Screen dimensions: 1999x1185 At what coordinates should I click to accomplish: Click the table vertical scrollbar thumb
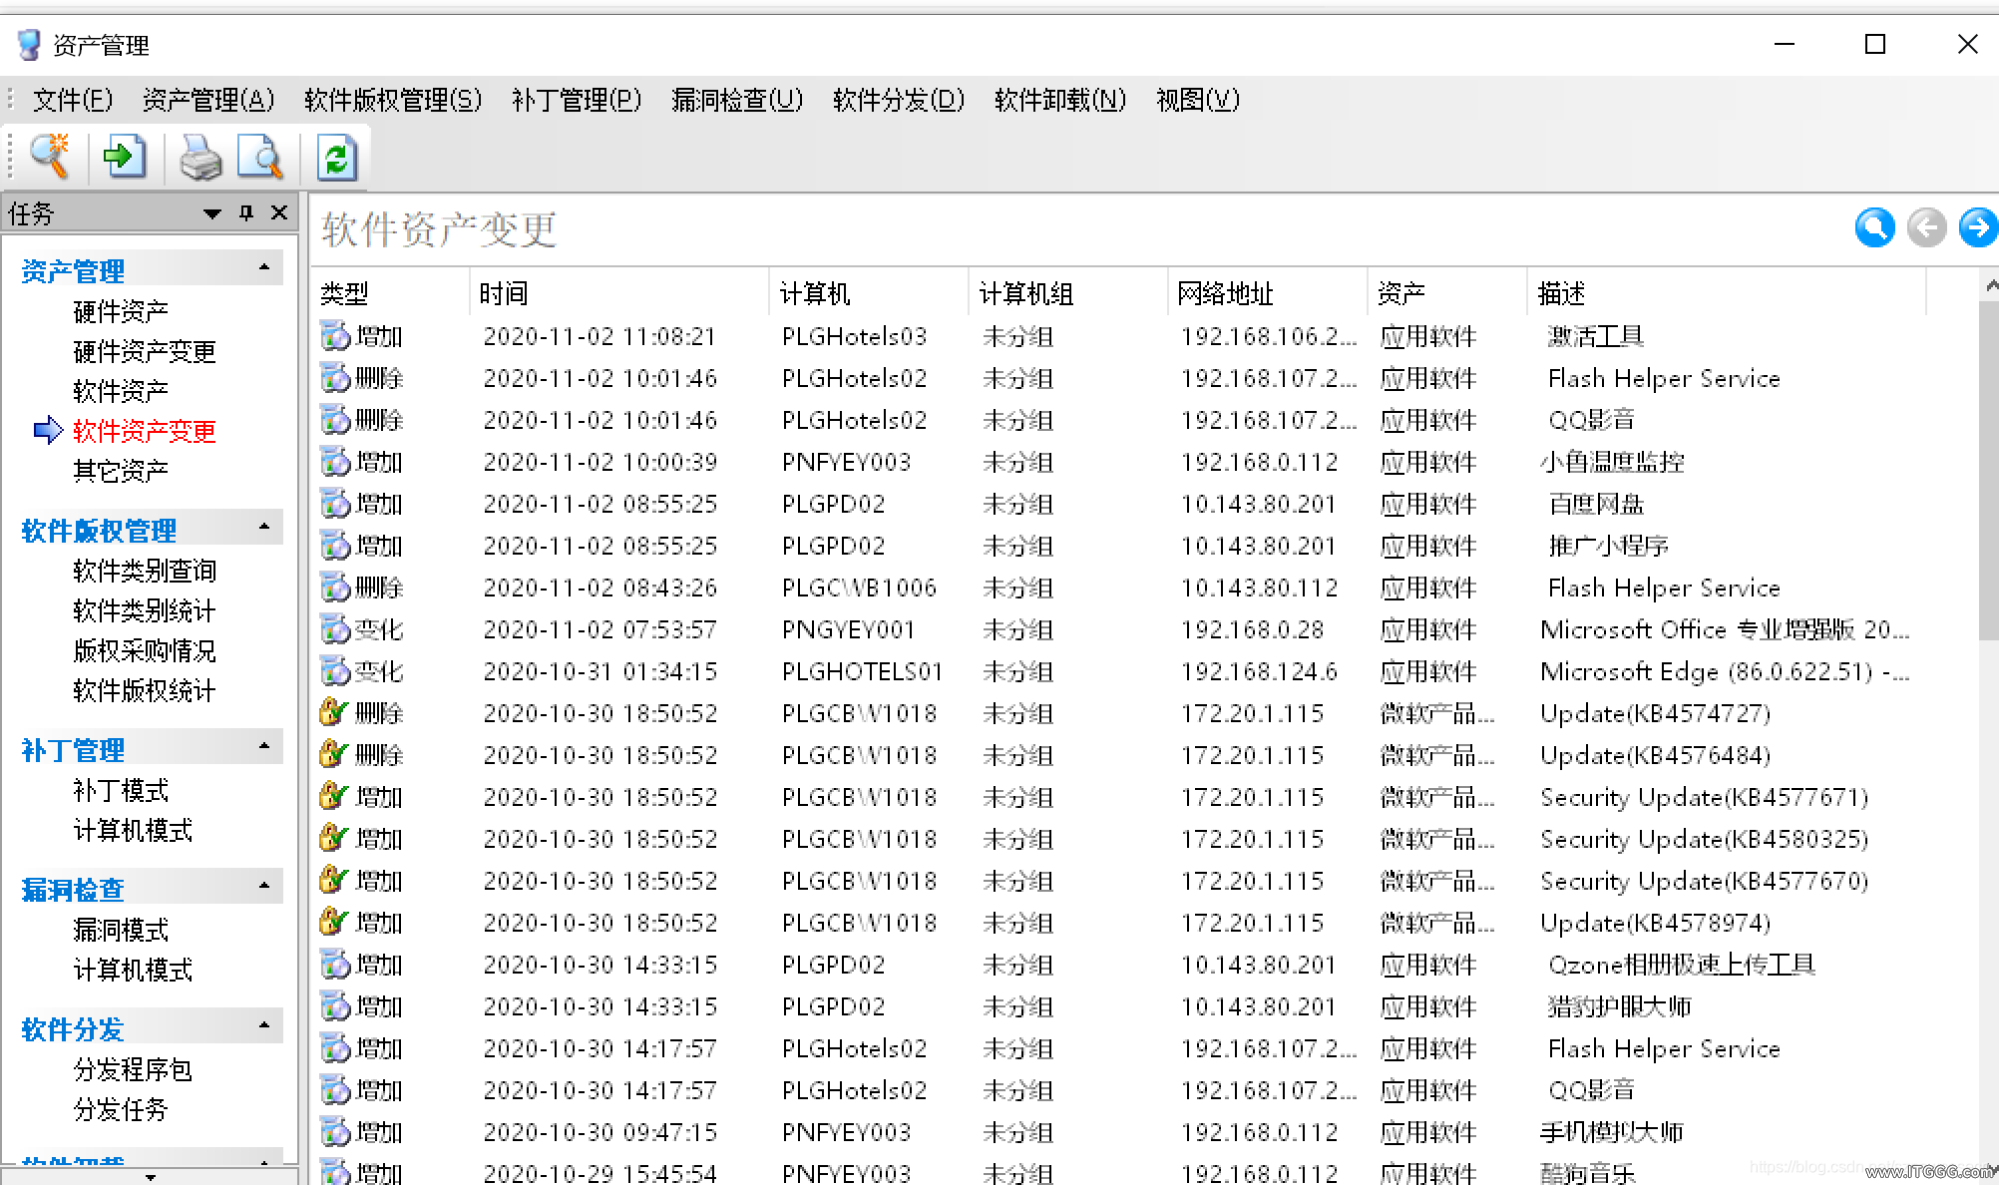(1988, 470)
